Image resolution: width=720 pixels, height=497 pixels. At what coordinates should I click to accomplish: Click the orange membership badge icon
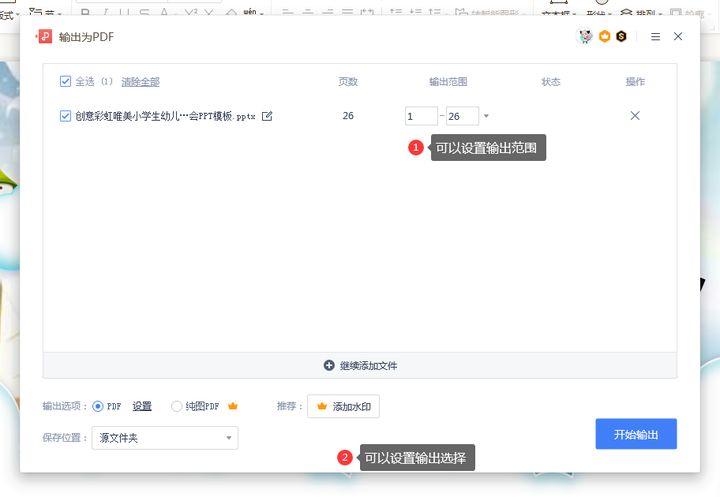(x=604, y=37)
